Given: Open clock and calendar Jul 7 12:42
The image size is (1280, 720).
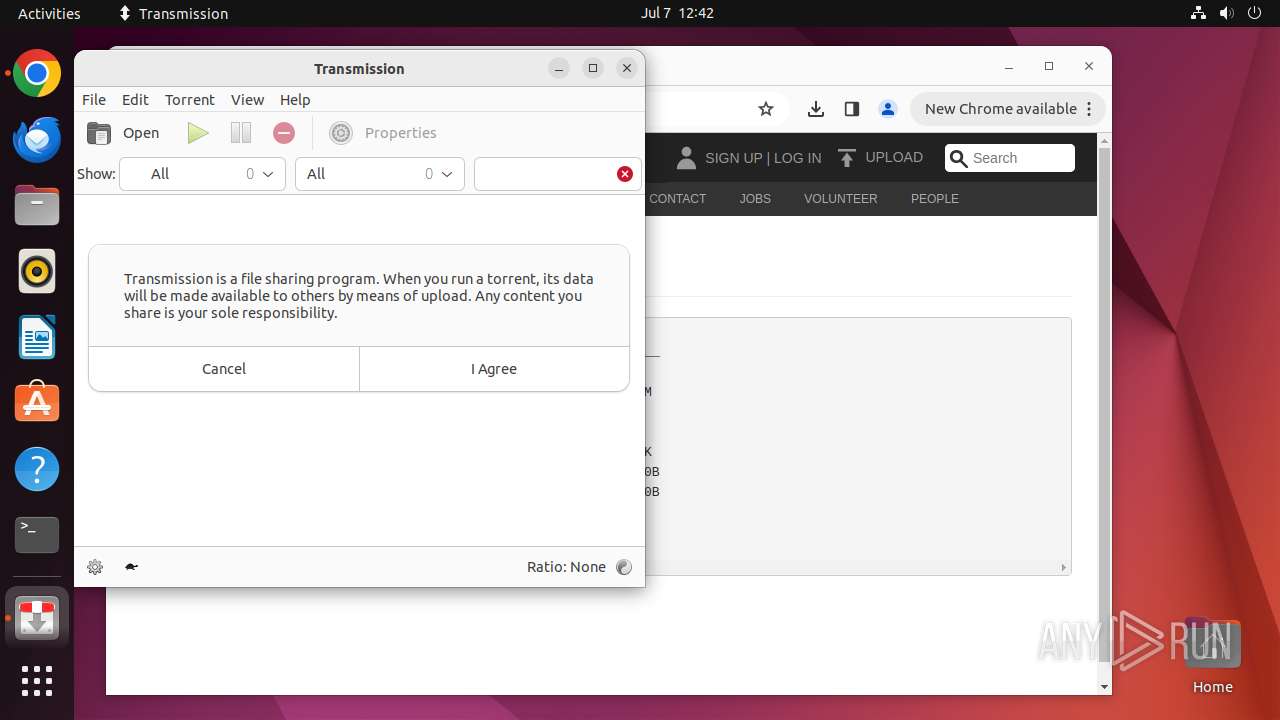Looking at the screenshot, I should point(677,13).
